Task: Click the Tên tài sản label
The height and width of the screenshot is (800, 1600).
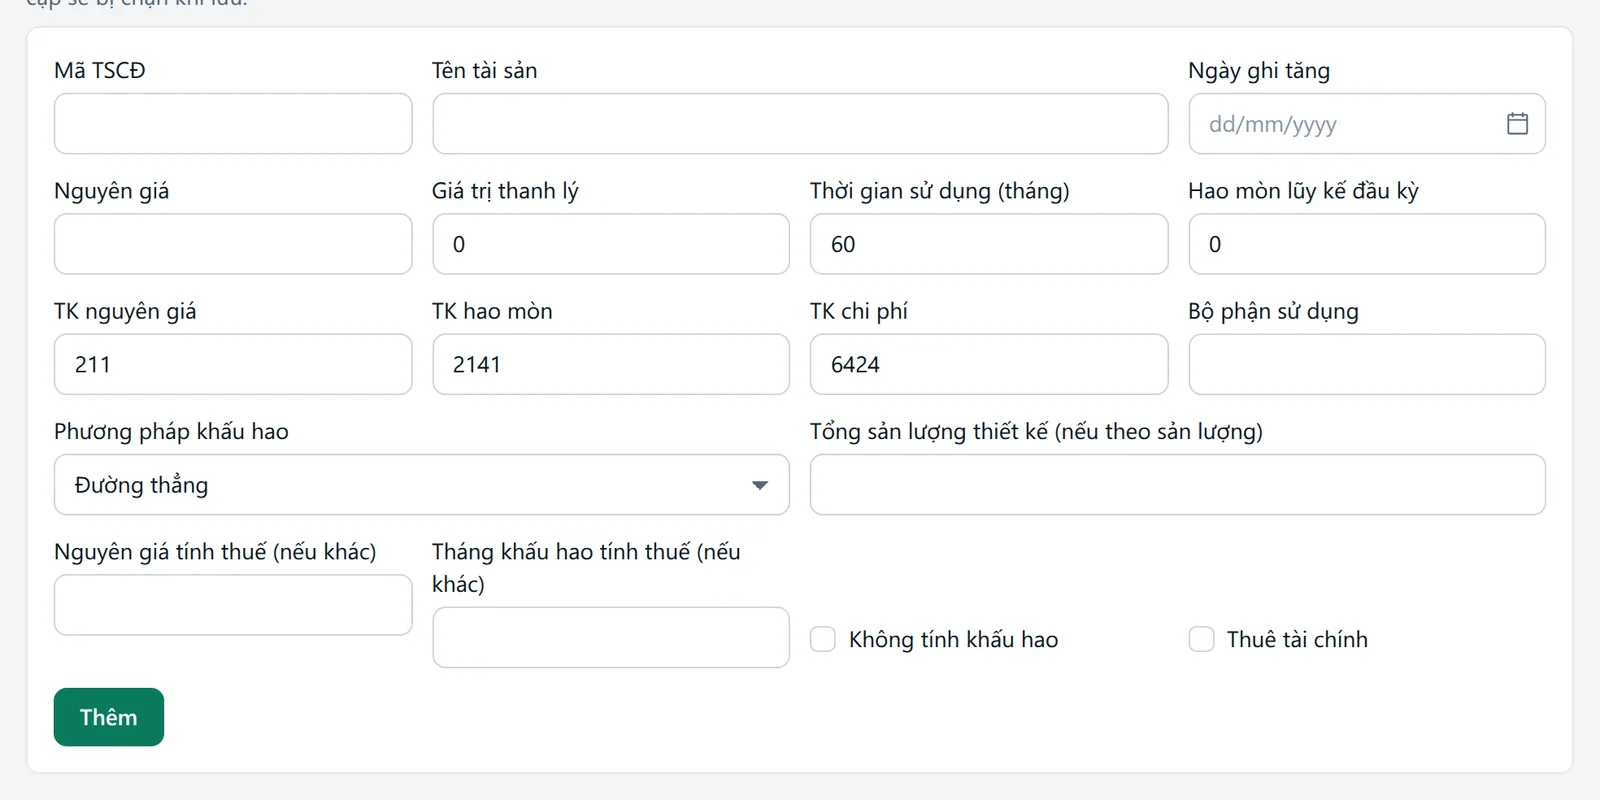Action: (x=484, y=70)
